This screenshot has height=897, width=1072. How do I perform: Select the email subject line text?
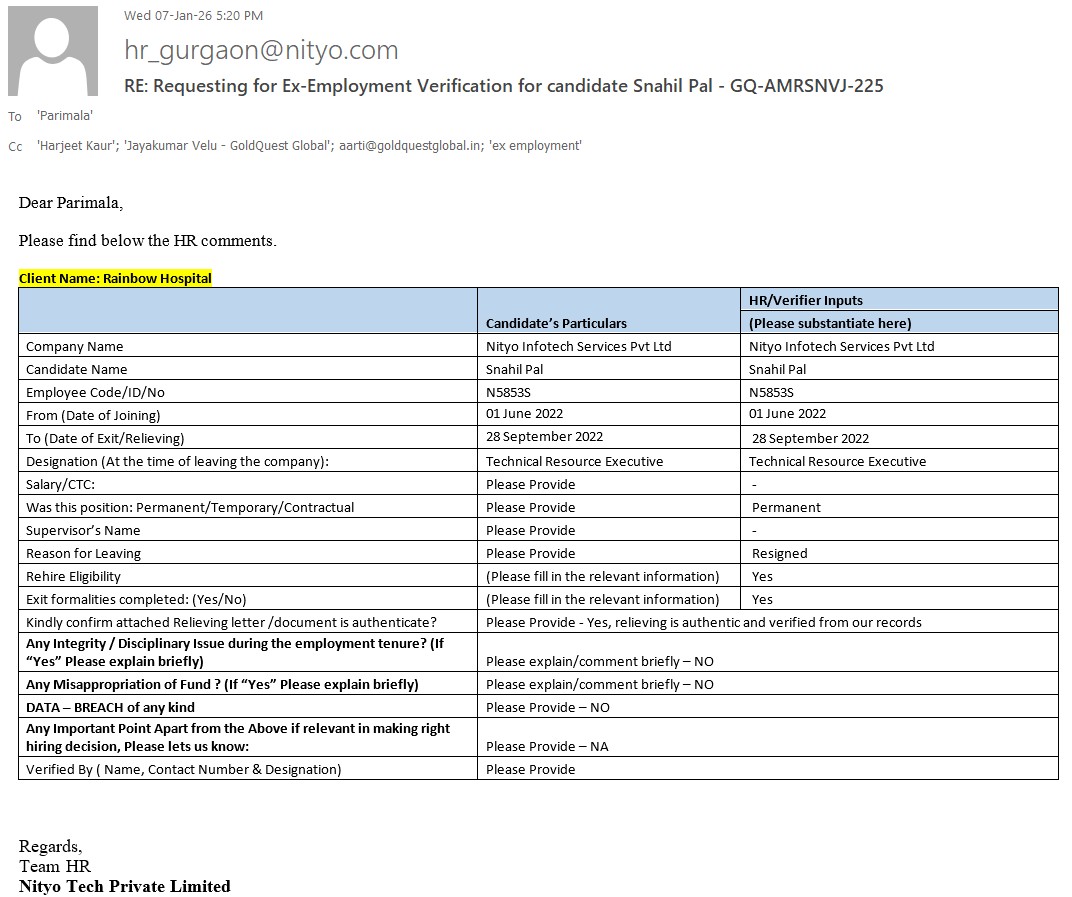pyautogui.click(x=503, y=86)
